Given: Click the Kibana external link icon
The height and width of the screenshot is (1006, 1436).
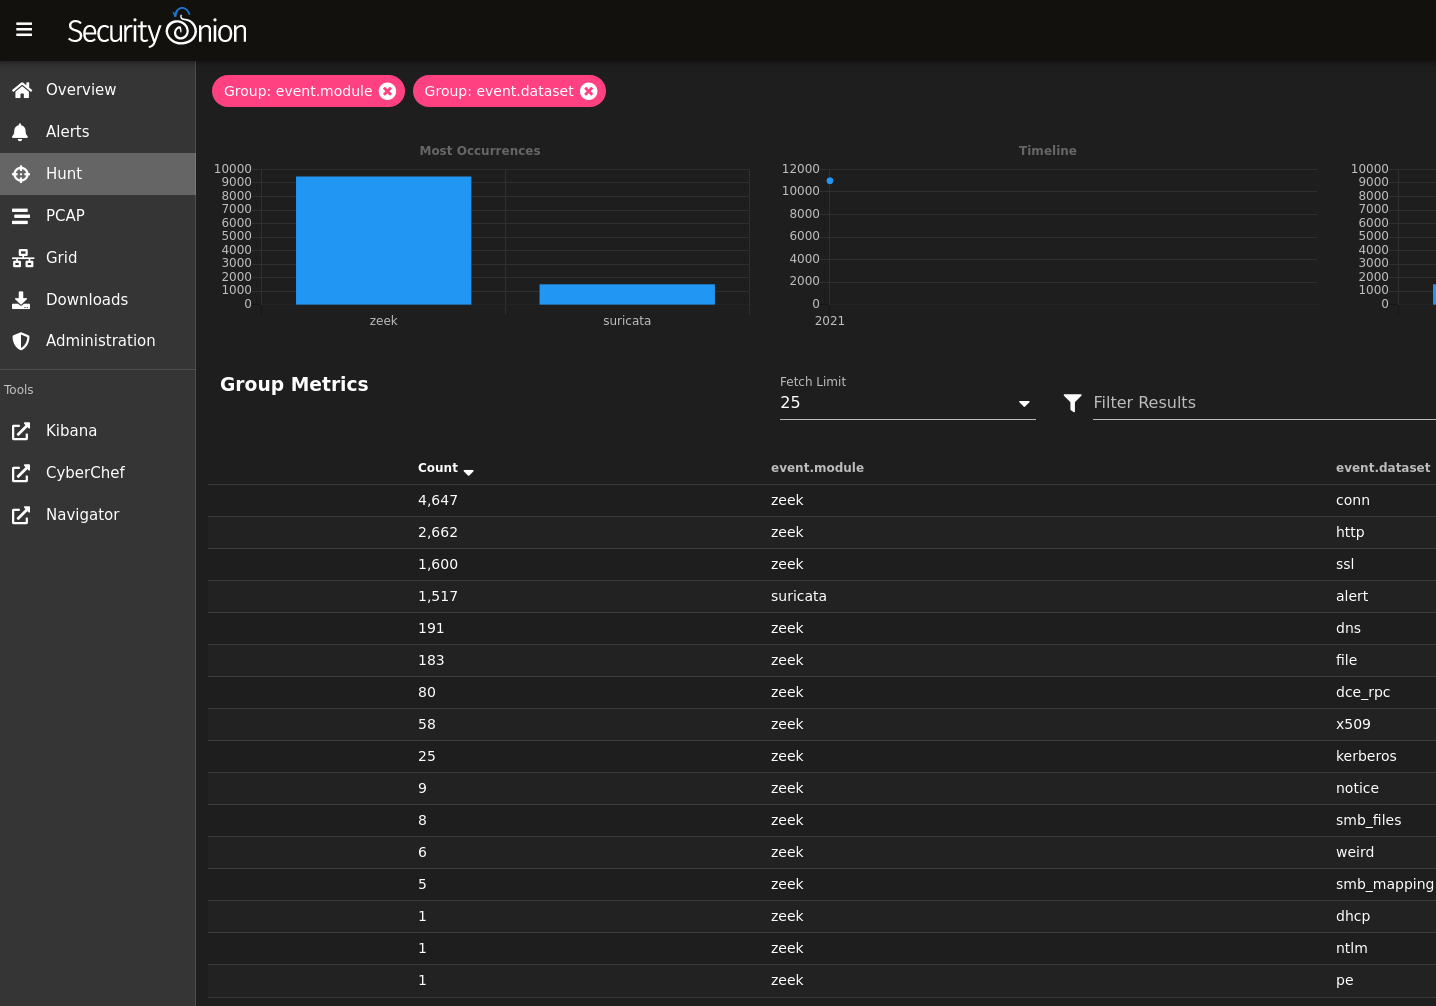Looking at the screenshot, I should click(21, 431).
